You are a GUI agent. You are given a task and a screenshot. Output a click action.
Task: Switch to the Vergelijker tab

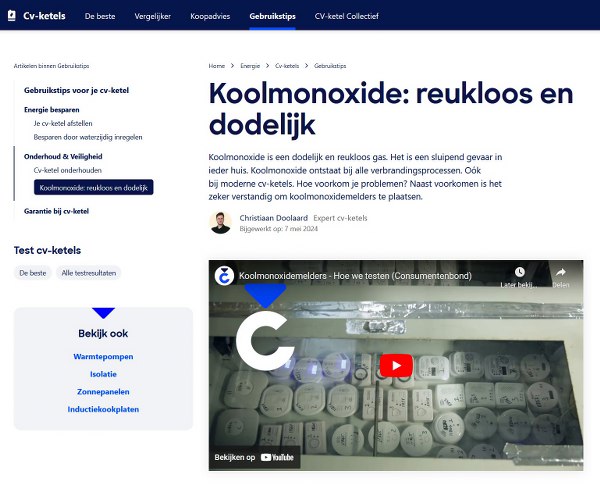153,16
